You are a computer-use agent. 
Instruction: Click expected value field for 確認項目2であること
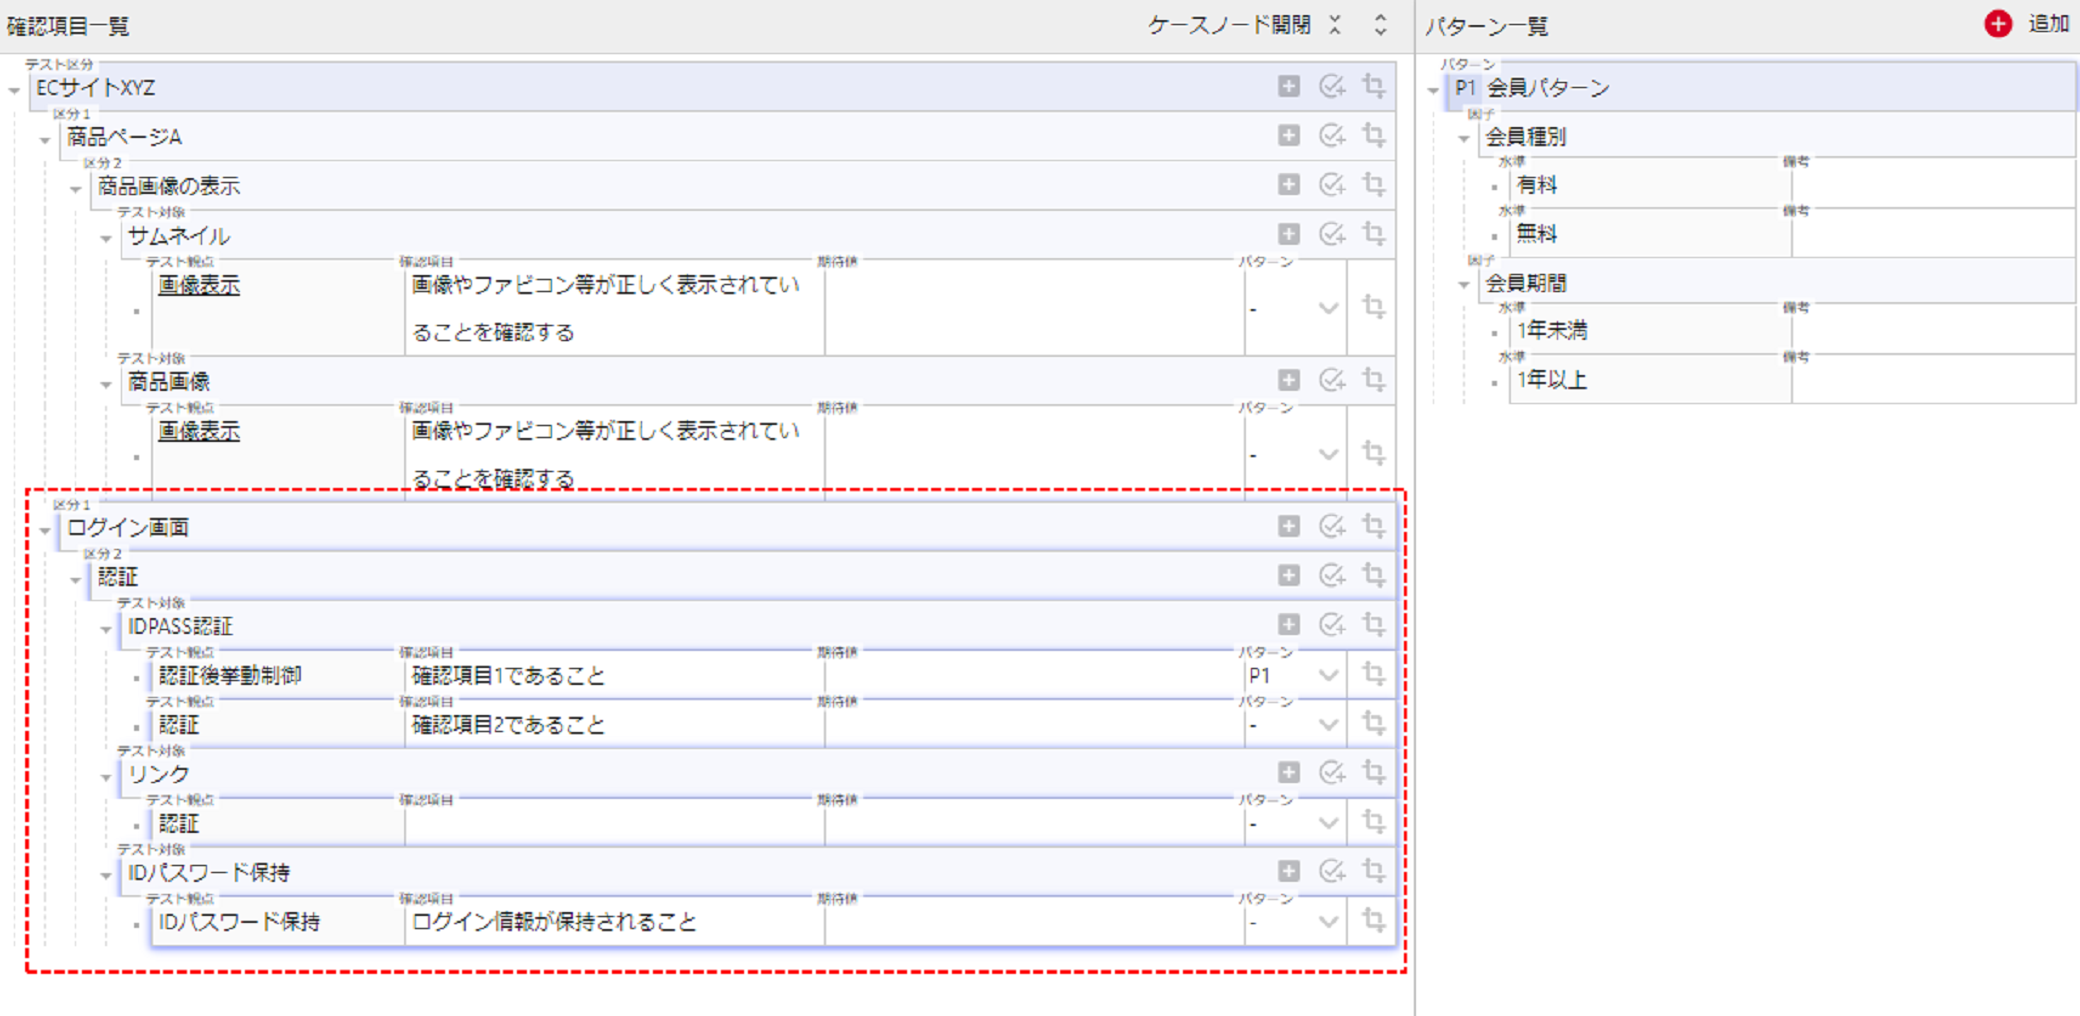pyautogui.click(x=1034, y=725)
